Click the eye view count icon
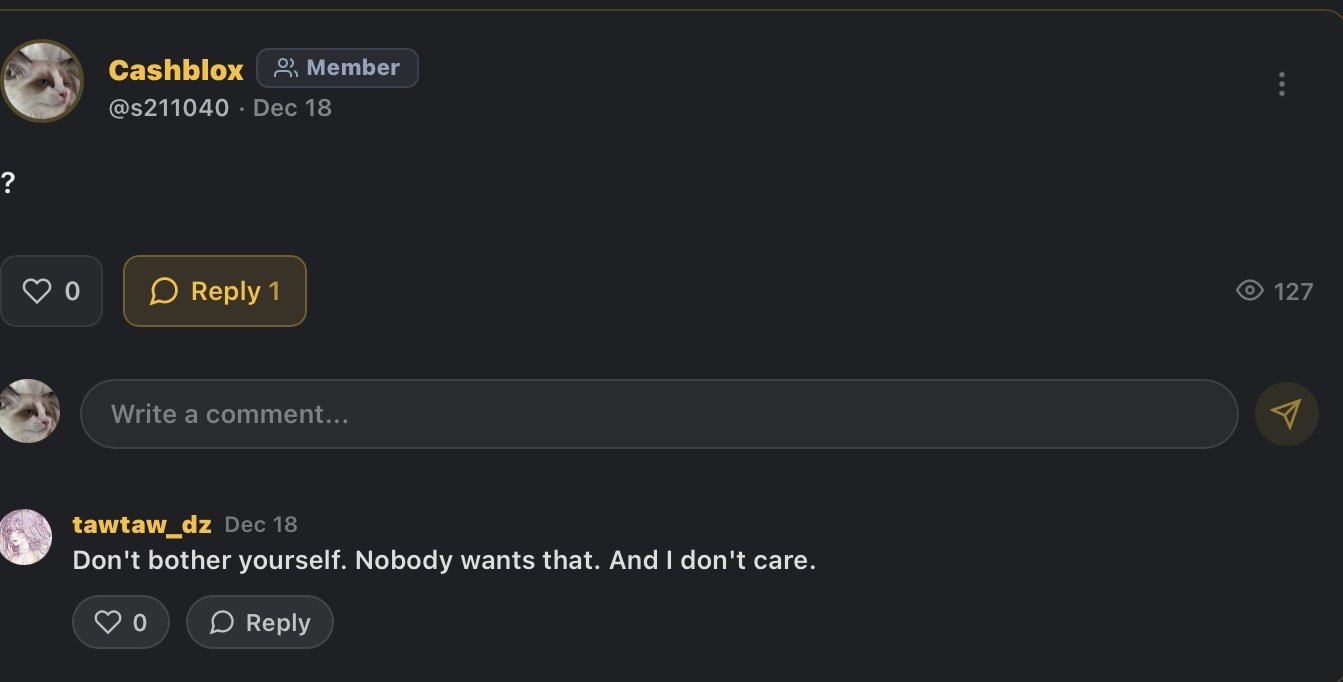1343x682 pixels. pyautogui.click(x=1250, y=291)
